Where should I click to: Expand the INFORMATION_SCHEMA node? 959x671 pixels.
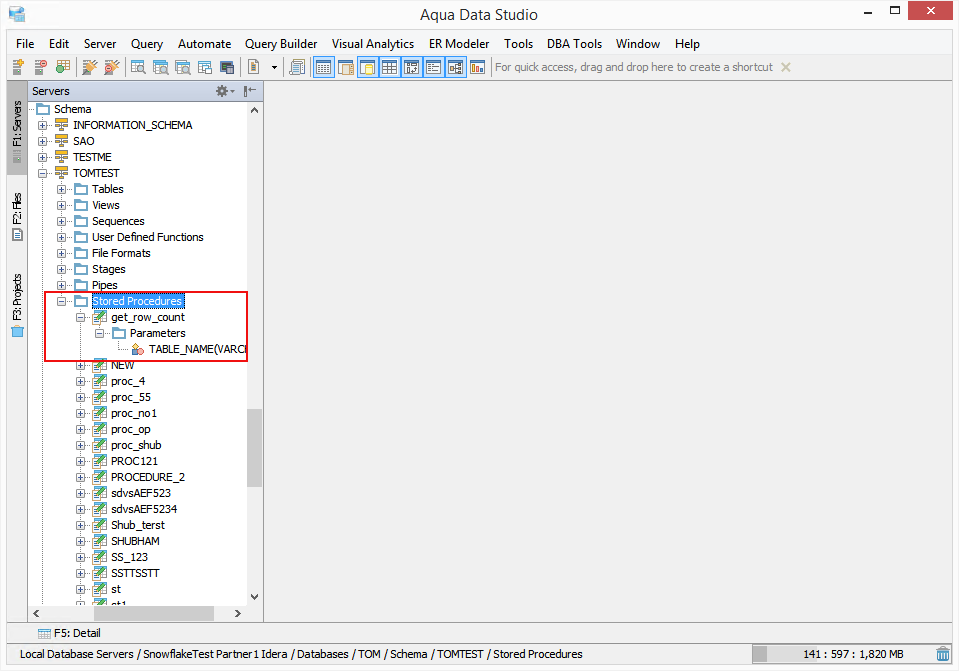(x=42, y=125)
